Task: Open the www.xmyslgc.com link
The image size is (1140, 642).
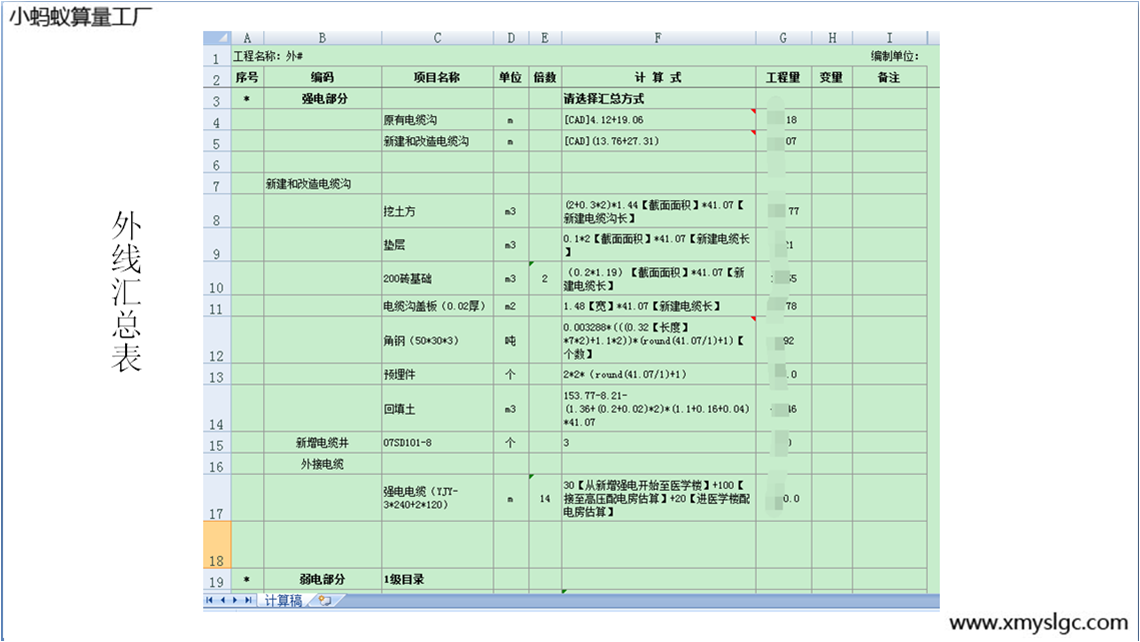Action: (x=1037, y=623)
